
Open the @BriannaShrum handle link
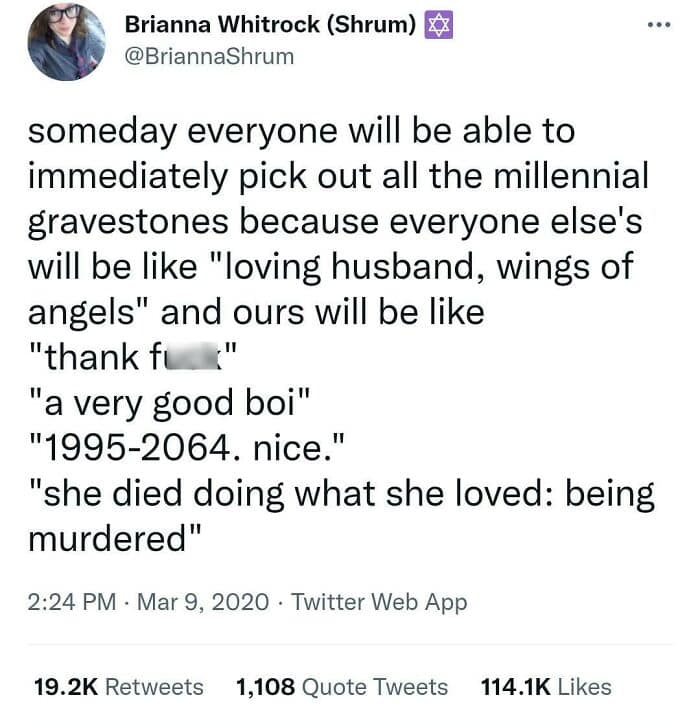pyautogui.click(x=208, y=56)
